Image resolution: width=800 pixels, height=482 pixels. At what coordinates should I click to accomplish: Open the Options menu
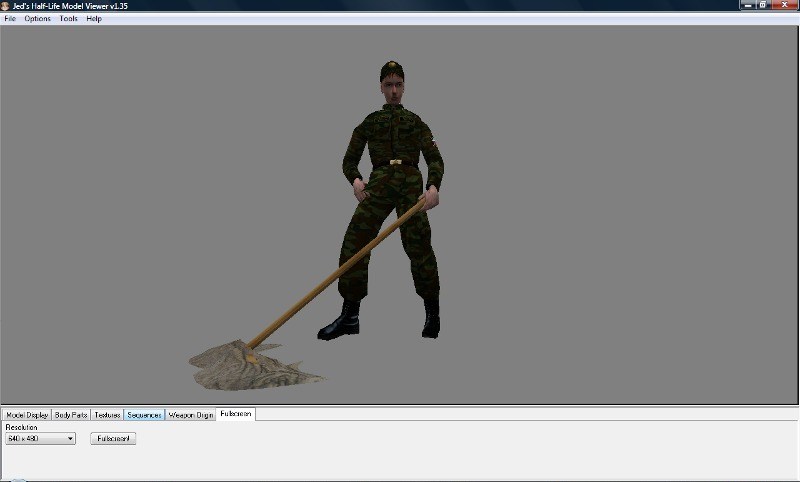tap(37, 18)
